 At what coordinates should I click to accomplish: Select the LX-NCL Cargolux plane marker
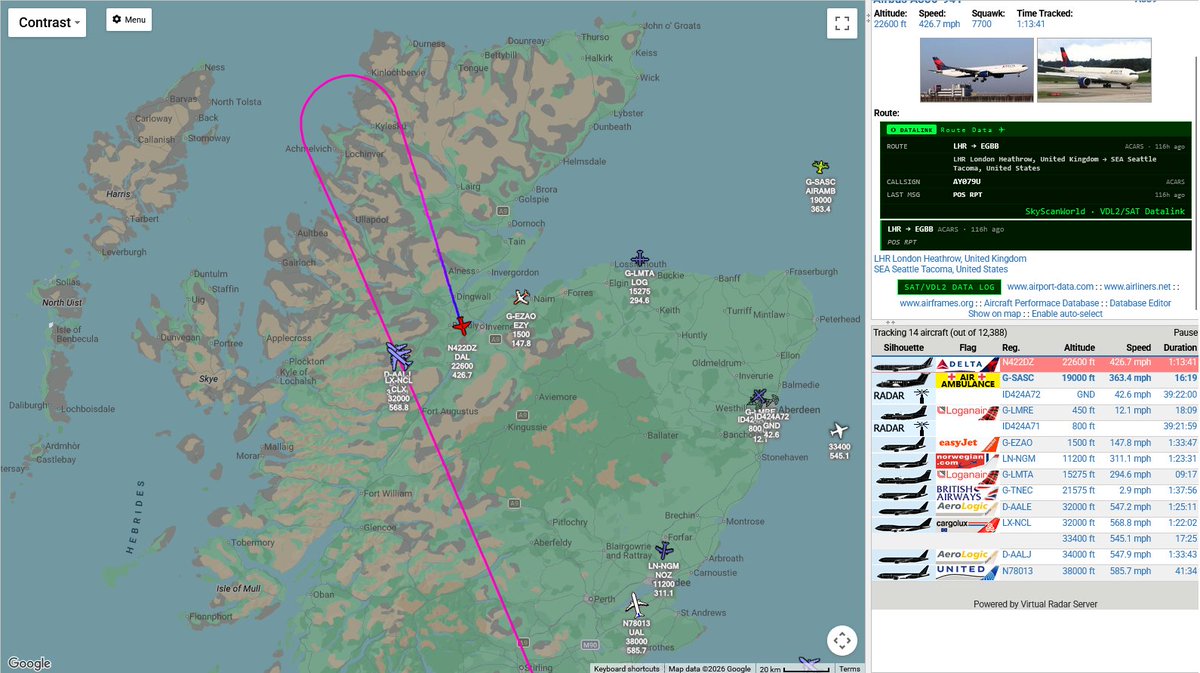point(399,358)
